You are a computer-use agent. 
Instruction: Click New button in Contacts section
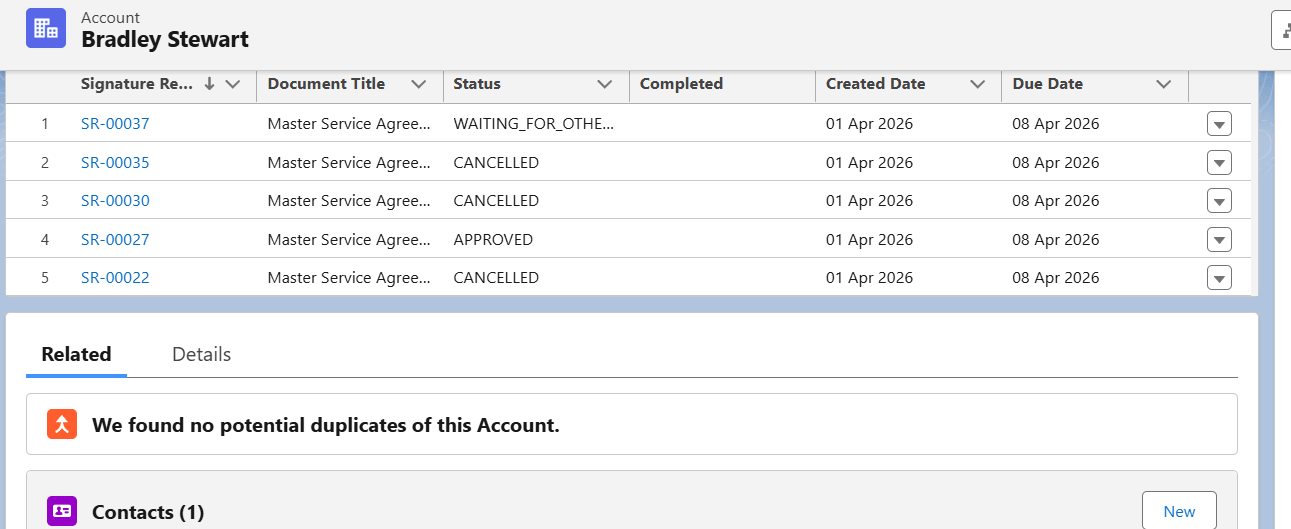tap(1179, 511)
